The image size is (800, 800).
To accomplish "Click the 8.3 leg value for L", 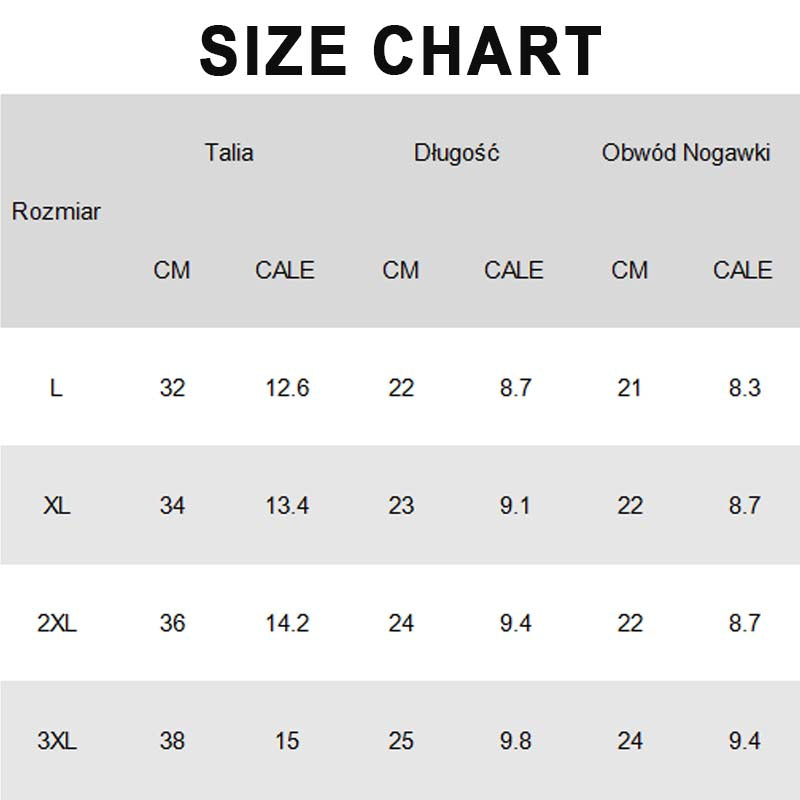I will click(x=744, y=388).
